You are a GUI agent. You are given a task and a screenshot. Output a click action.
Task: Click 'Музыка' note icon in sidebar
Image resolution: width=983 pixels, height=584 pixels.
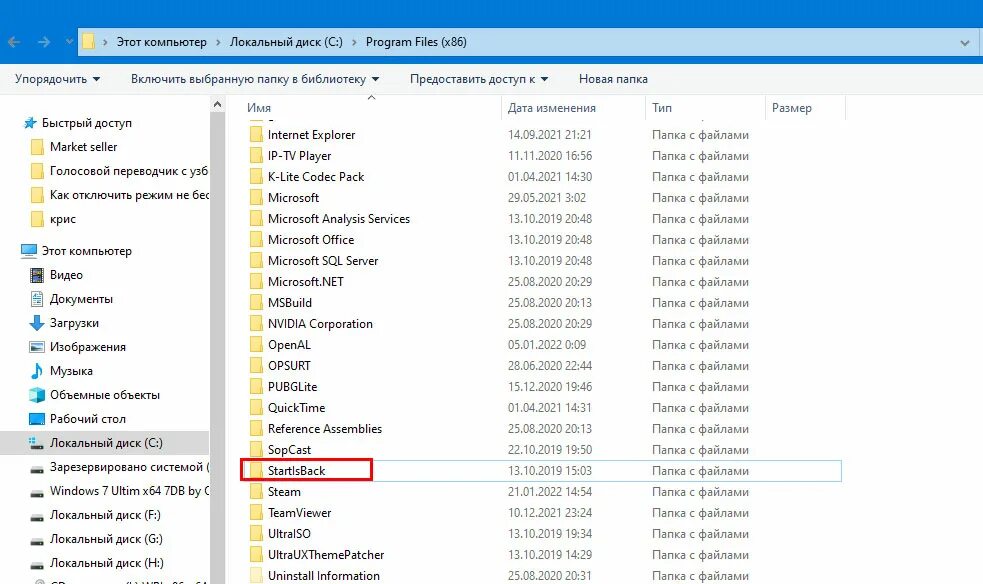pyautogui.click(x=37, y=371)
